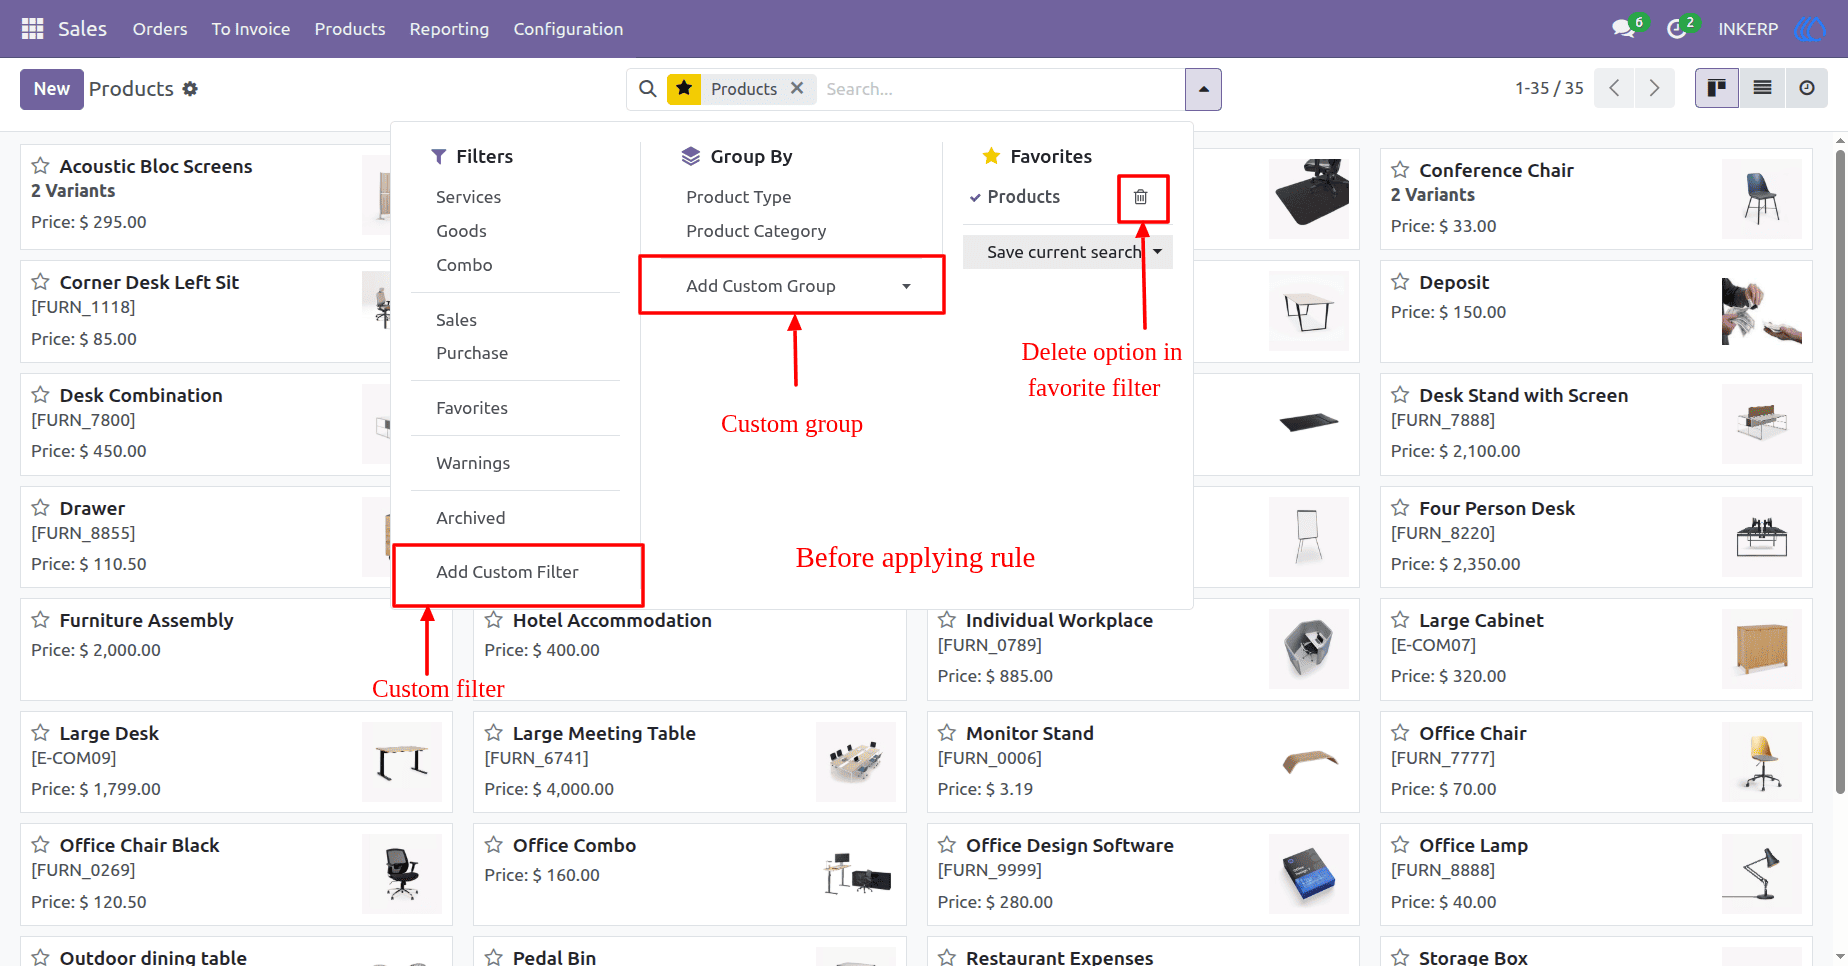1848x966 pixels.
Task: Remove the Products facet with its X
Action: 797,88
